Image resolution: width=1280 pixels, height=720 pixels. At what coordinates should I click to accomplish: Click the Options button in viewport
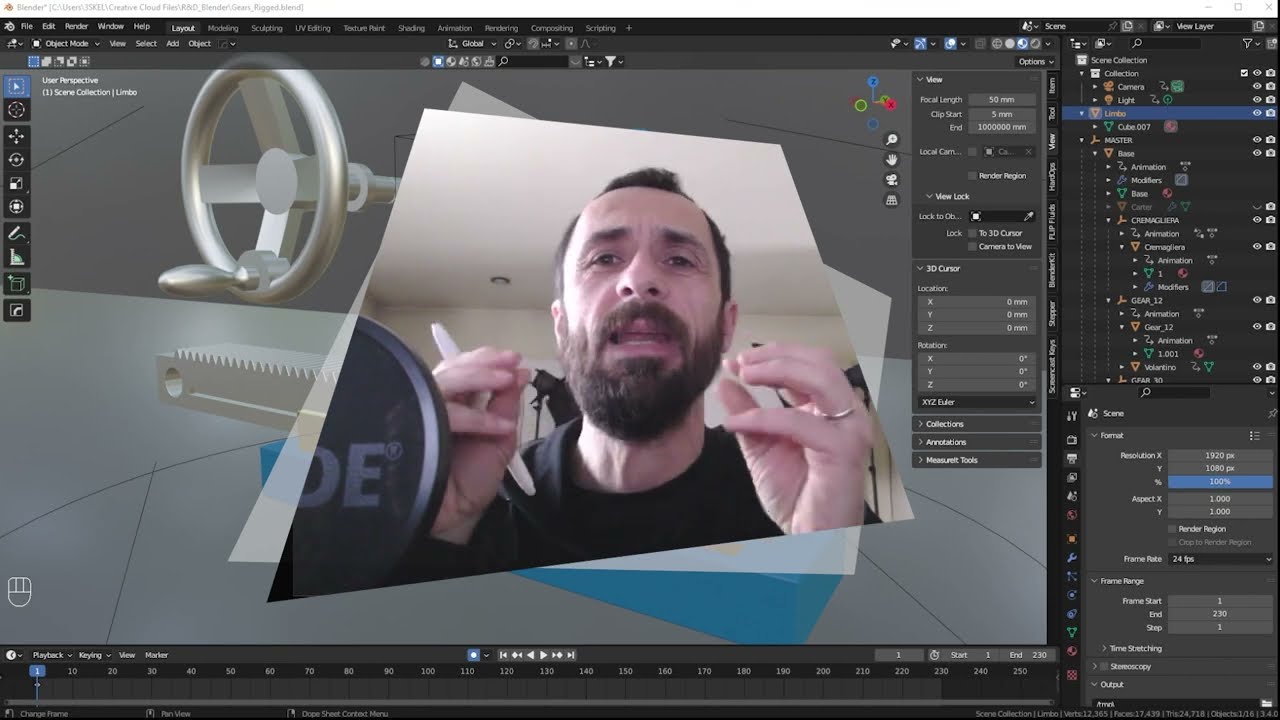[x=1035, y=61]
